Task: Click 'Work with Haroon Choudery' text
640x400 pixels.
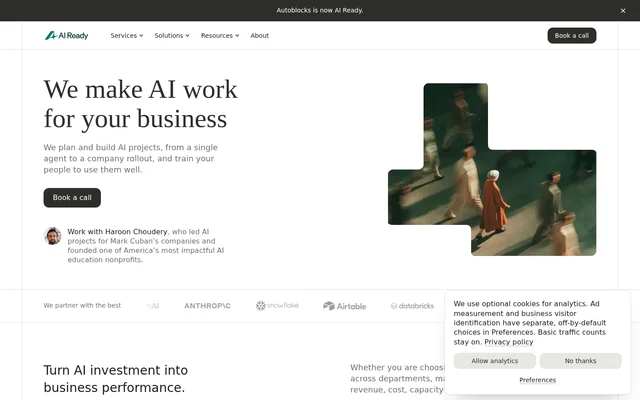Action: tap(118, 231)
